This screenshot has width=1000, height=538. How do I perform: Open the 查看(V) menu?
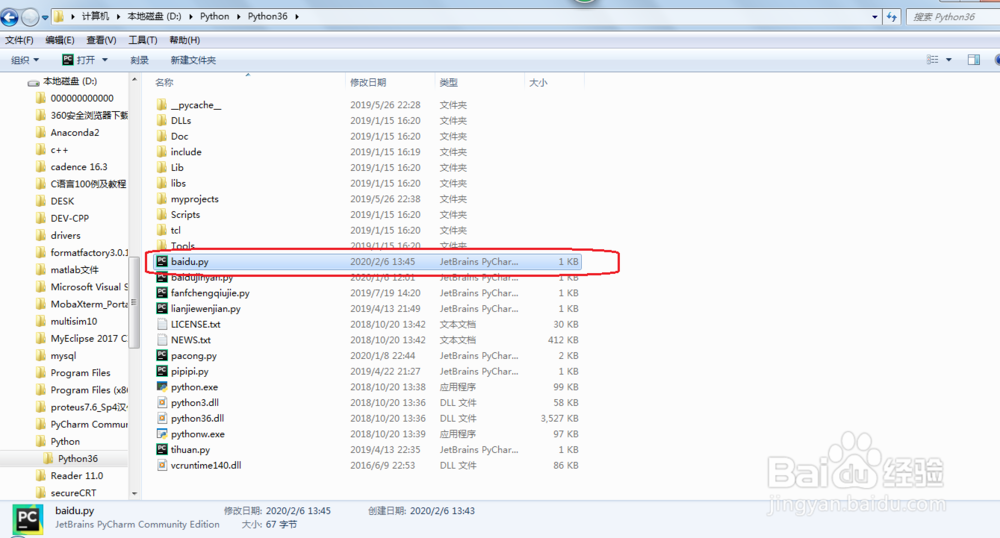point(101,40)
